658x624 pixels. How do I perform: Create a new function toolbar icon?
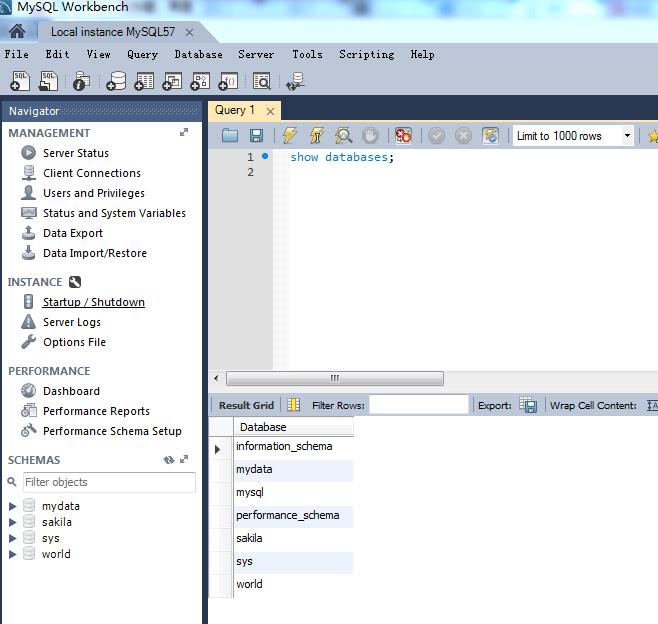228,81
